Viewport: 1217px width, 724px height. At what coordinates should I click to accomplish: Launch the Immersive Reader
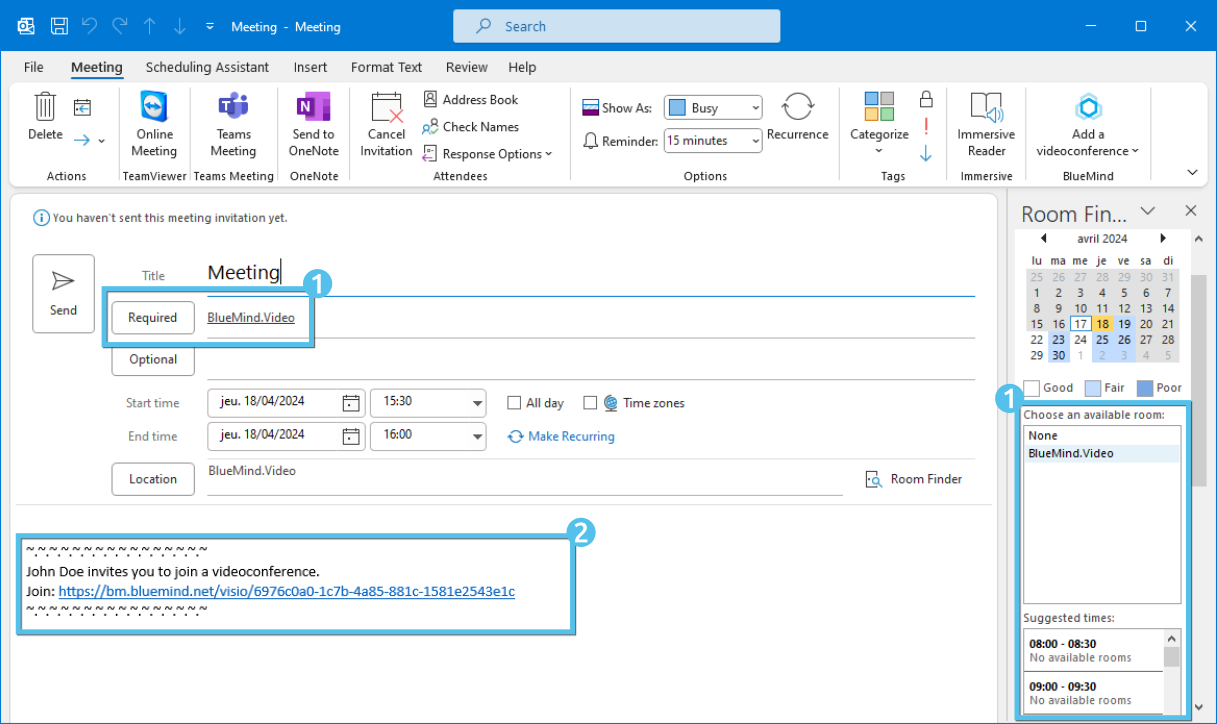click(x=986, y=108)
